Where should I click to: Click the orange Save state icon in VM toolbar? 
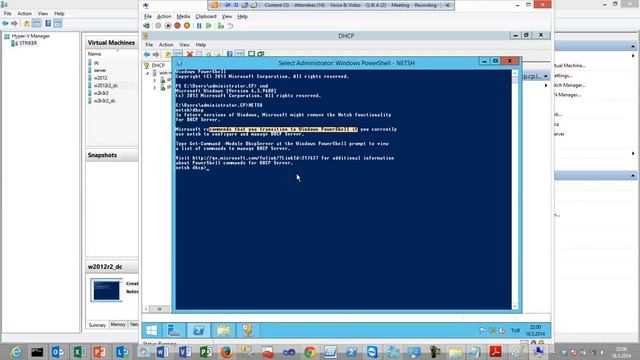tap(187, 26)
